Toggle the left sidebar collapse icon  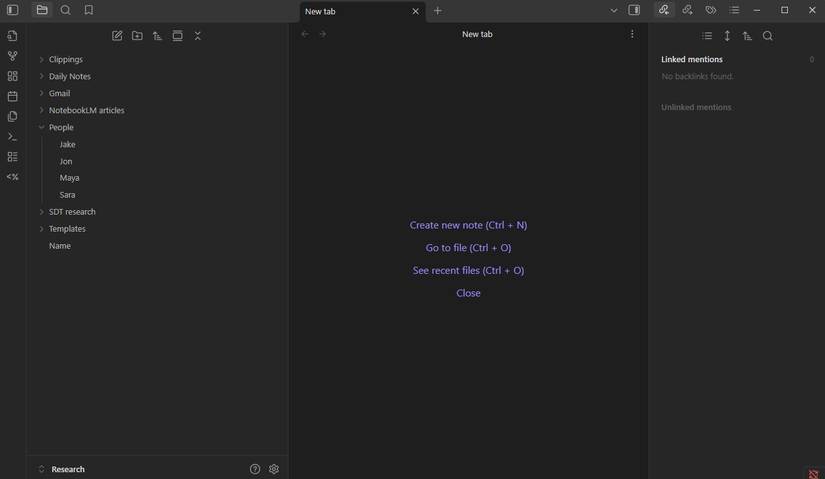click(x=13, y=10)
